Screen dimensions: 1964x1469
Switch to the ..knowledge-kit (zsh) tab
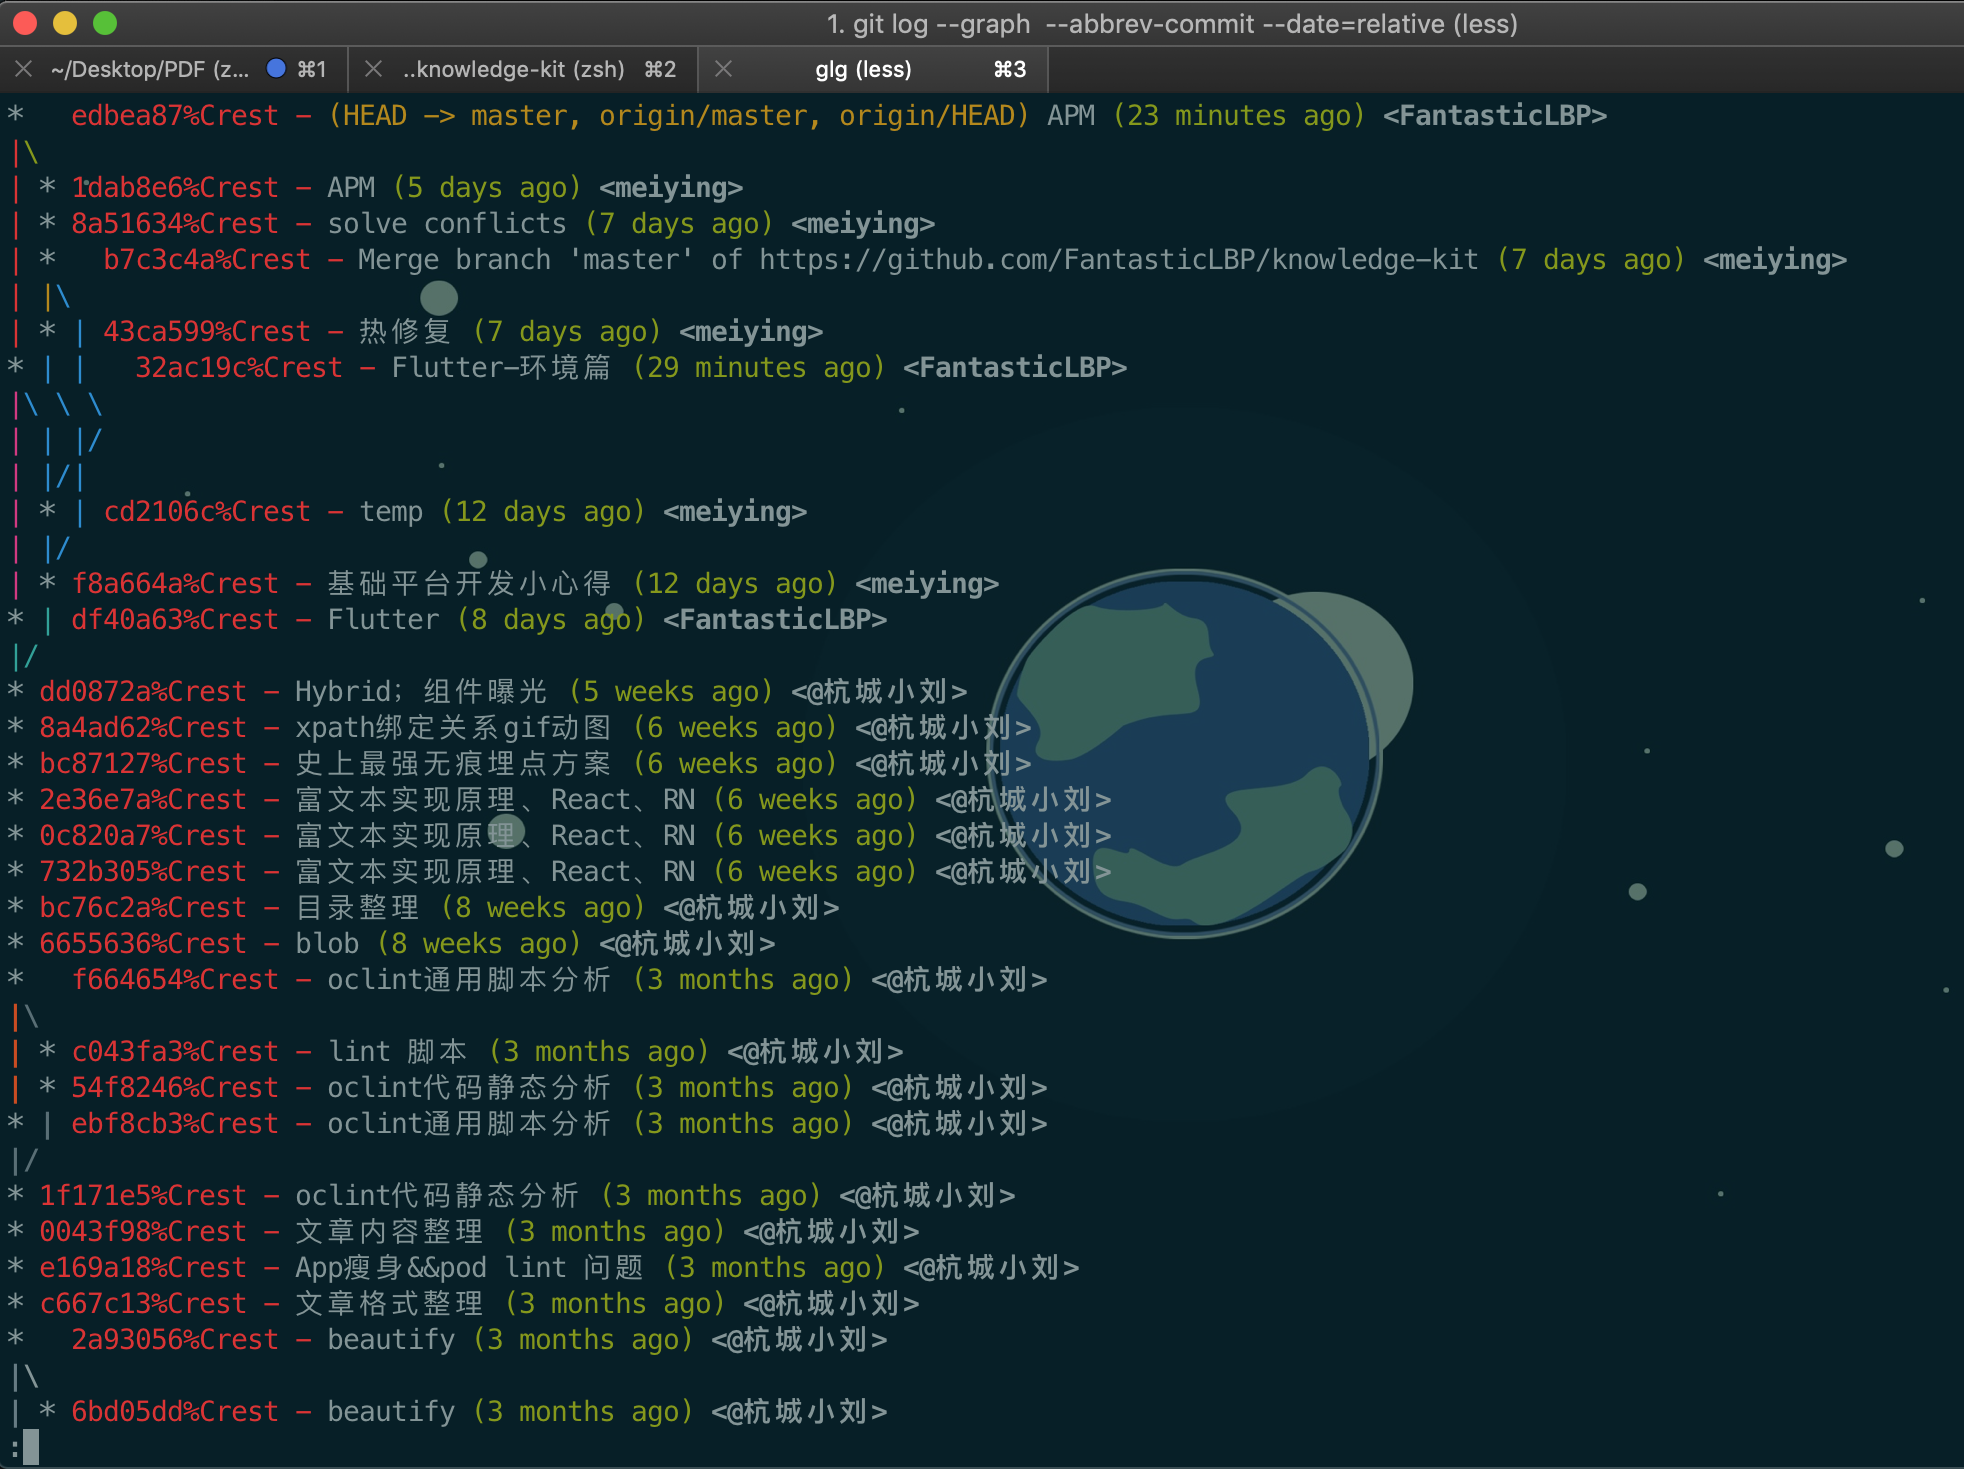point(513,69)
